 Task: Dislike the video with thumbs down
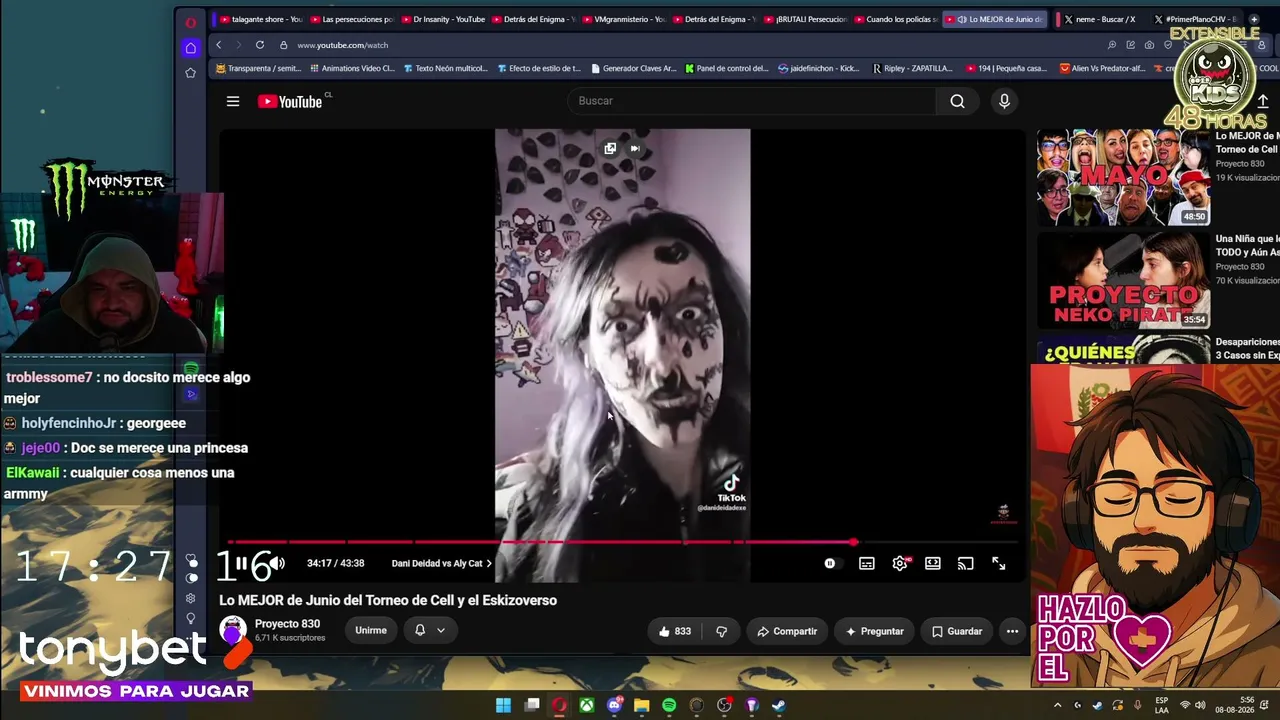click(x=721, y=631)
